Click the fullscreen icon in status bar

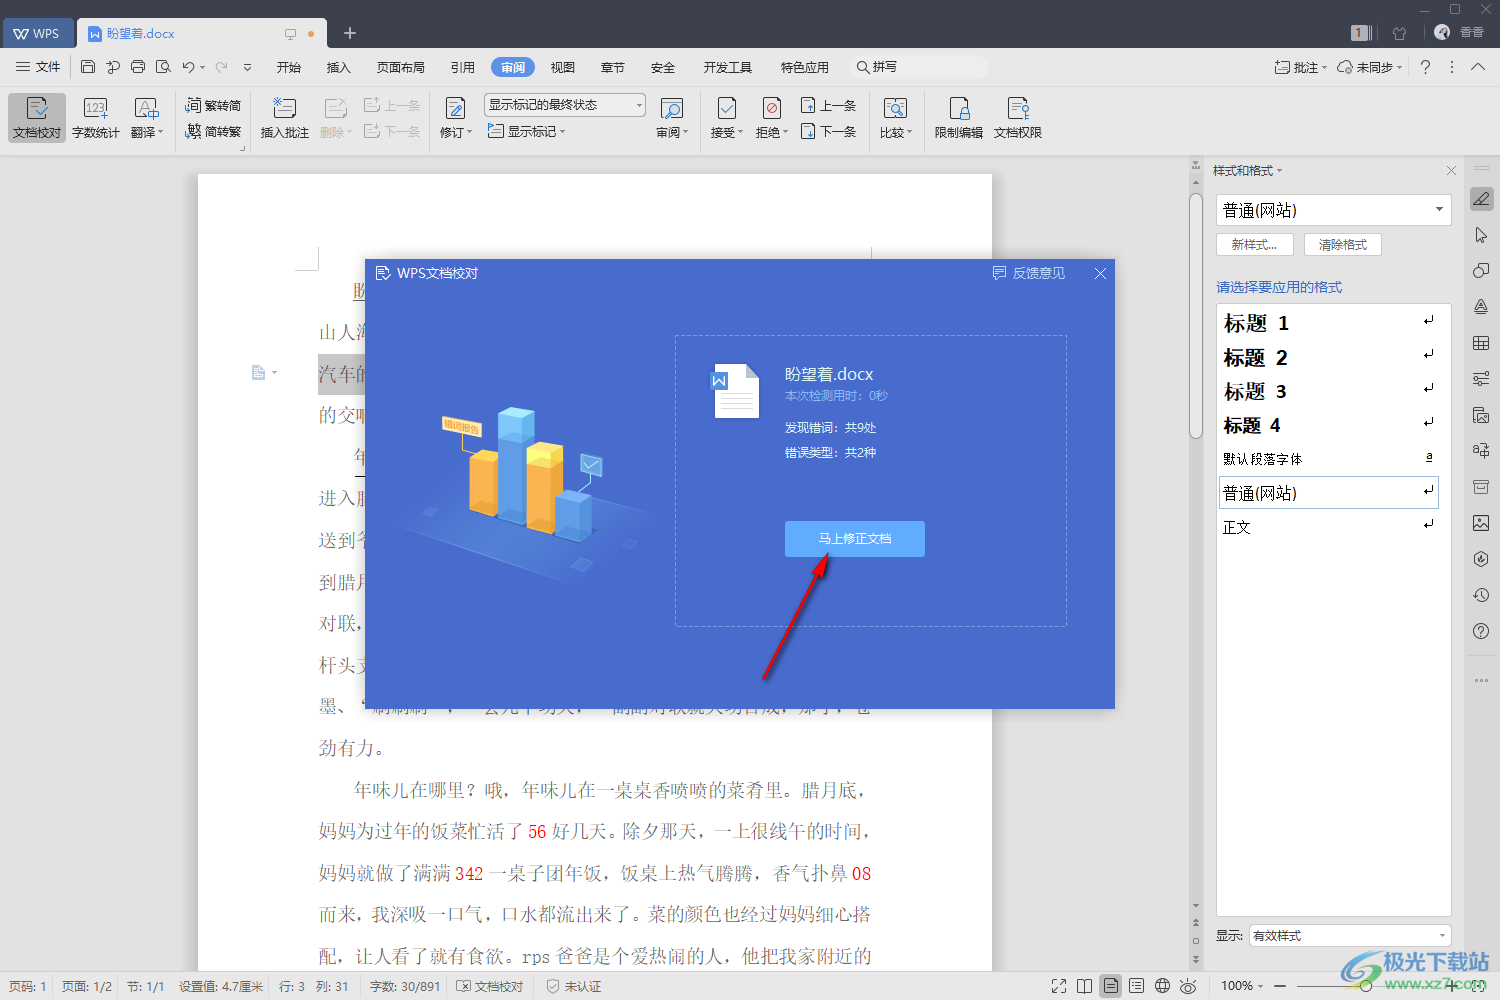(1059, 986)
